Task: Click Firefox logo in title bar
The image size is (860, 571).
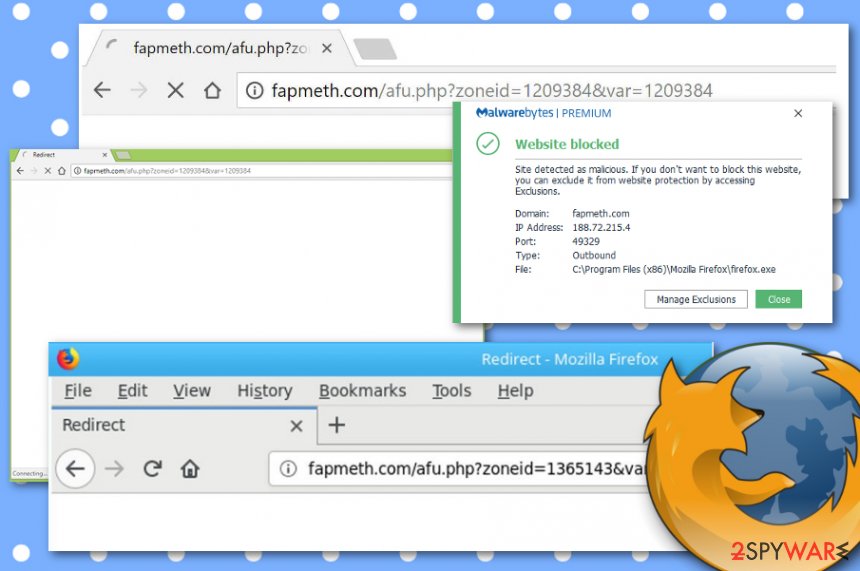Action: (67, 359)
